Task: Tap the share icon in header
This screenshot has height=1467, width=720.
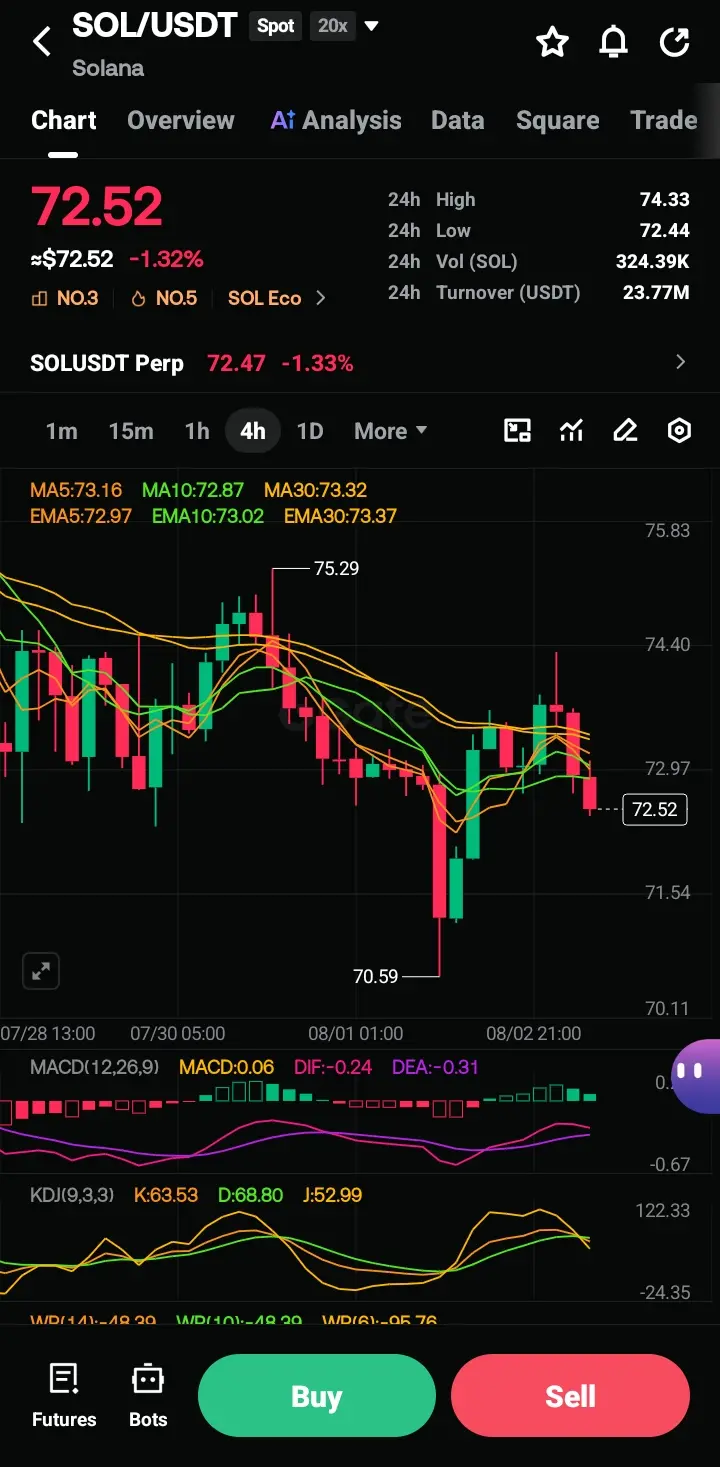Action: pyautogui.click(x=675, y=42)
